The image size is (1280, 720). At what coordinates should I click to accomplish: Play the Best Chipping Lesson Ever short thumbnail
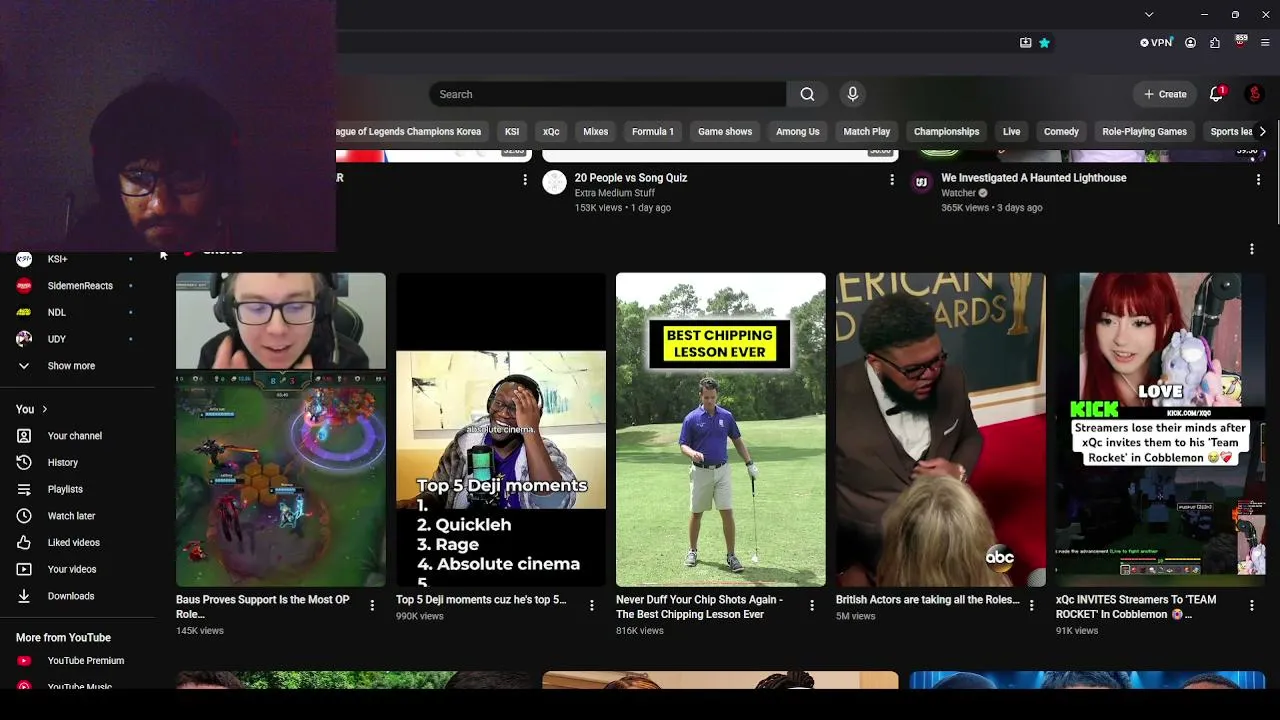(721, 429)
